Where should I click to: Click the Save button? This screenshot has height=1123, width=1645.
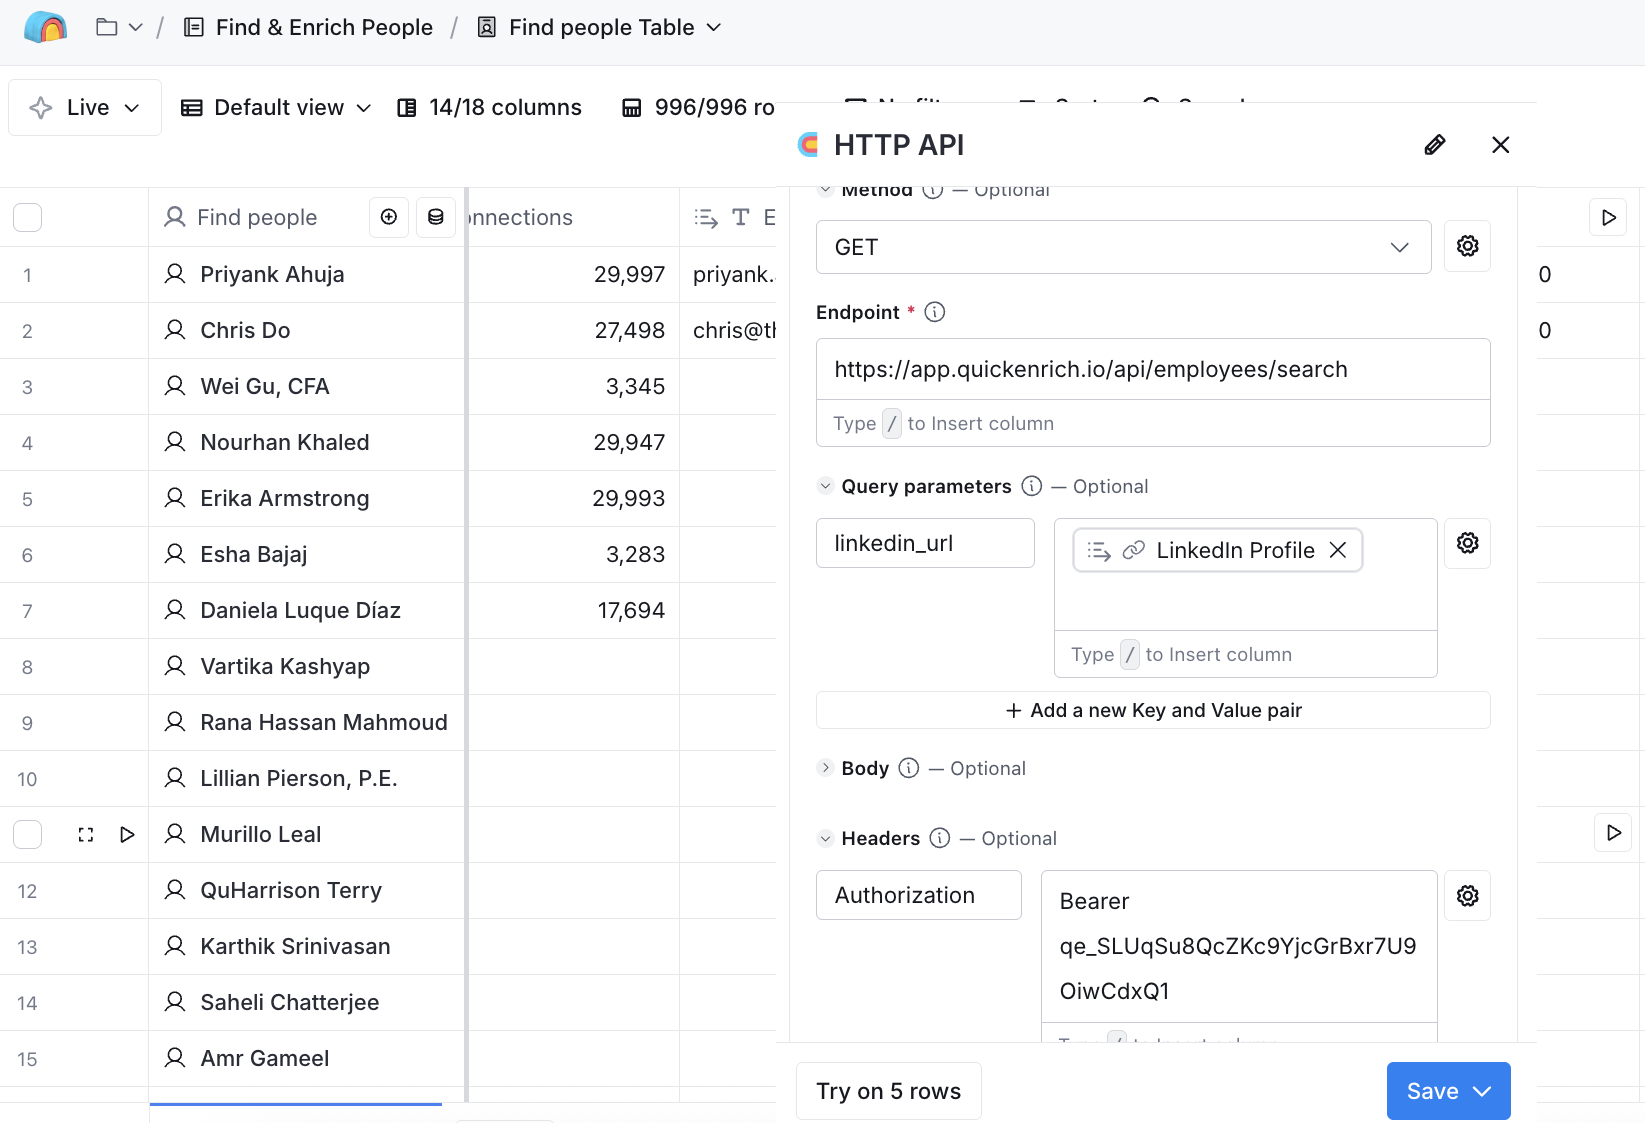1448,1091
